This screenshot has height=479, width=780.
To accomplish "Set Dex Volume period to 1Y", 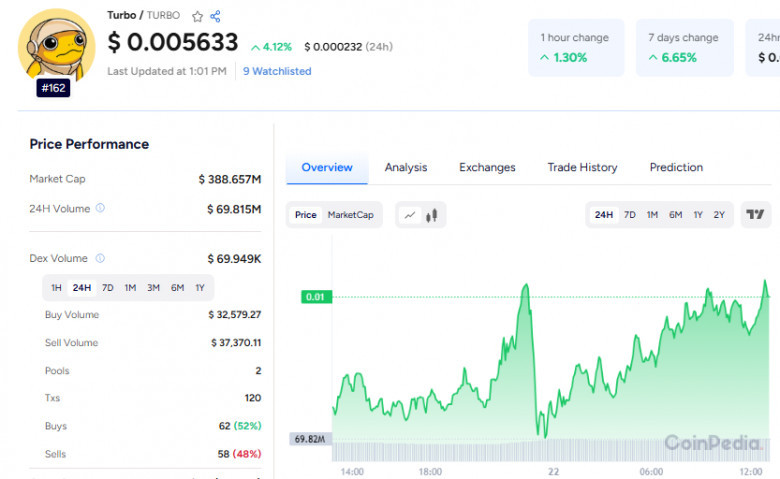I will [x=200, y=288].
